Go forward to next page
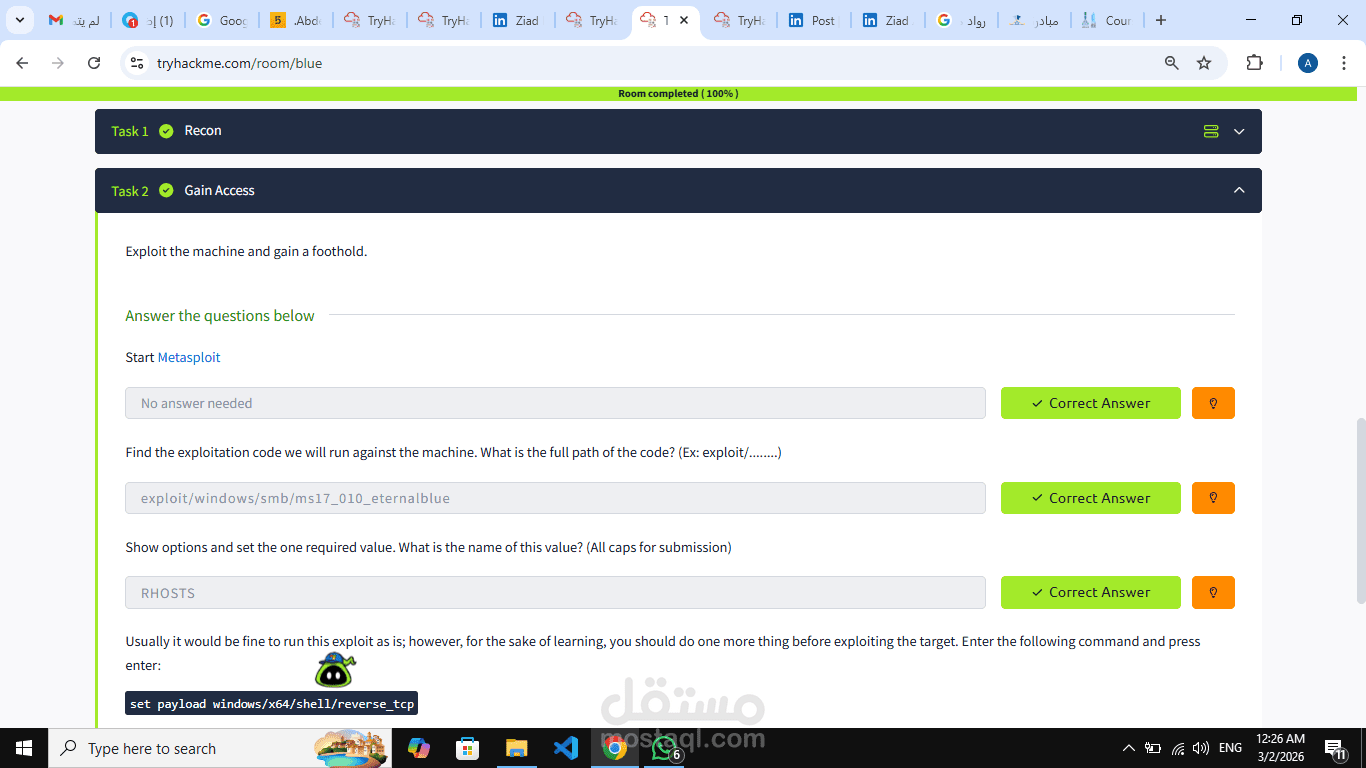Image resolution: width=1366 pixels, height=768 pixels. (58, 63)
